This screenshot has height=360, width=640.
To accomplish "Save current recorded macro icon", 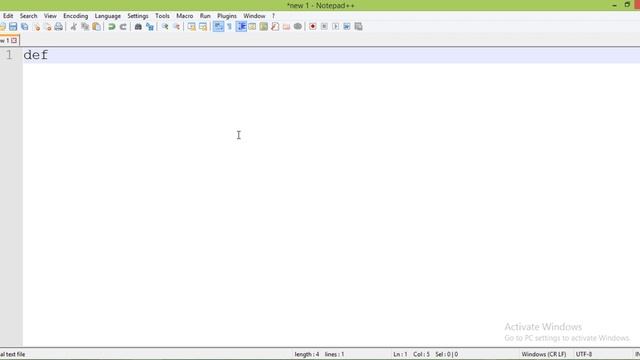I will pos(358,27).
